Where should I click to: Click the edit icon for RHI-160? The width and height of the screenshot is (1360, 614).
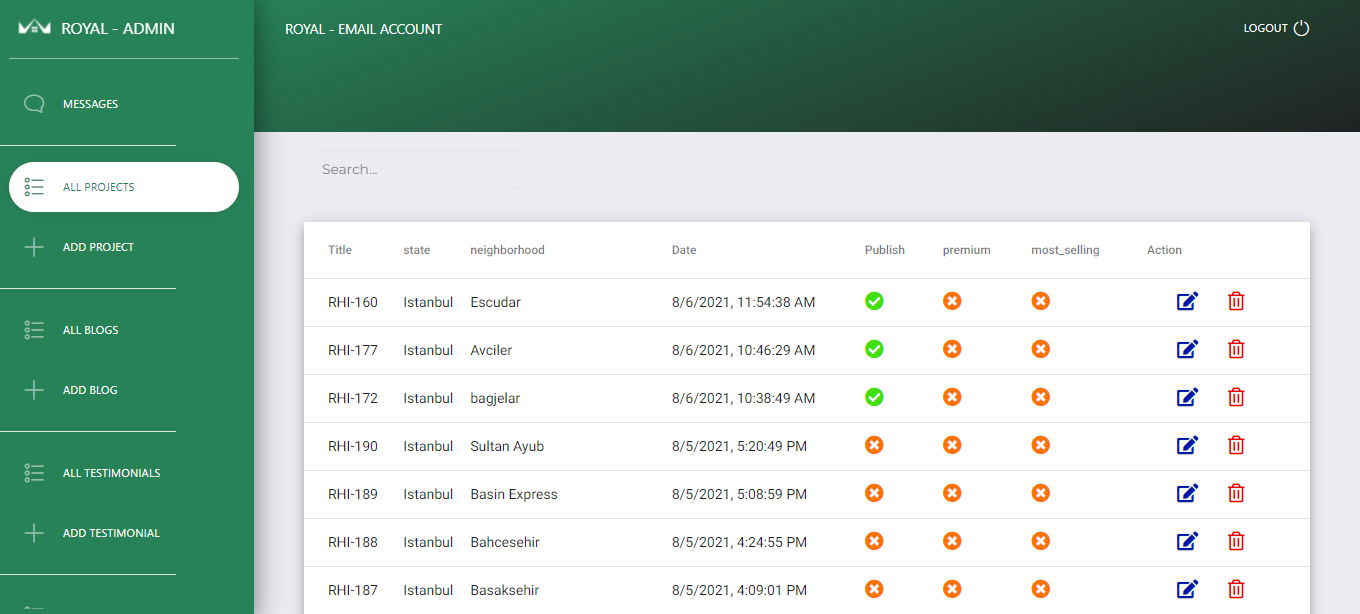[1187, 301]
